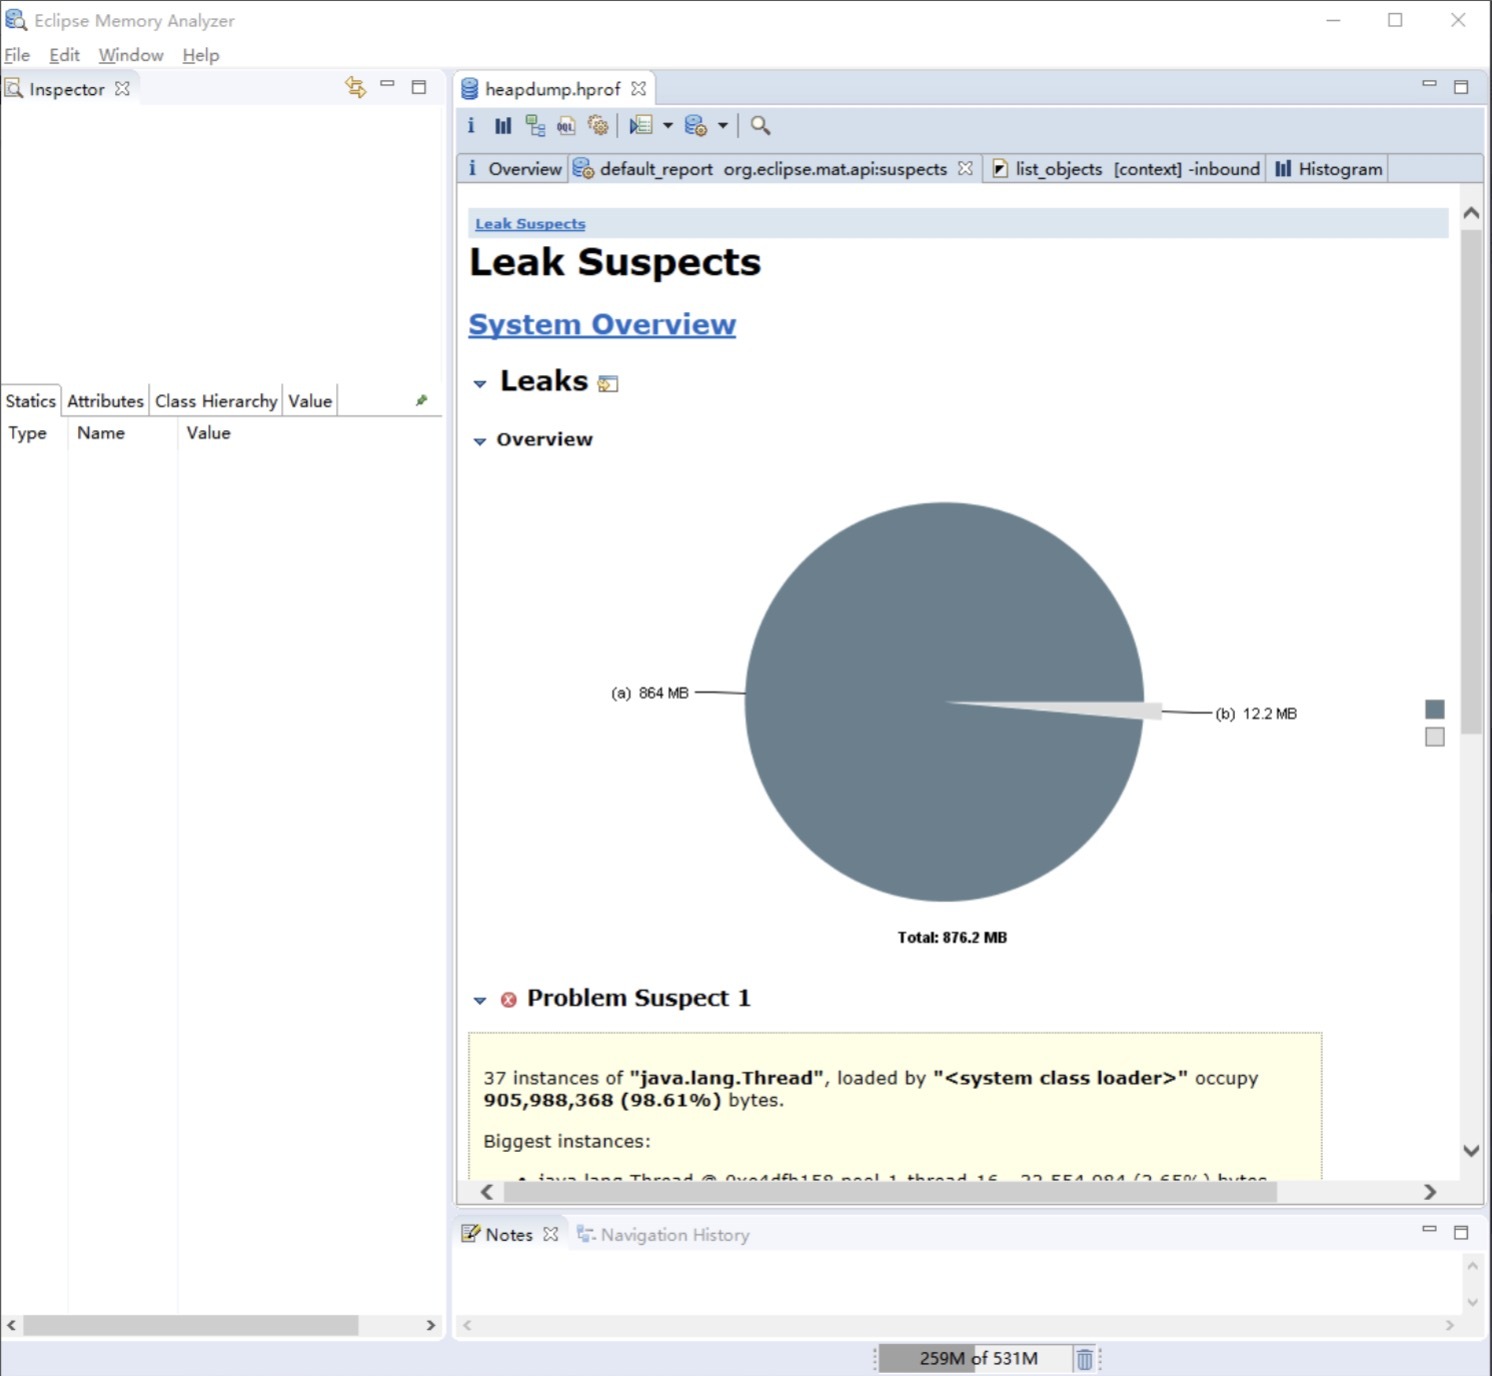Click the Leak Suspects breadcrumb link
The width and height of the screenshot is (1492, 1376).
point(530,224)
